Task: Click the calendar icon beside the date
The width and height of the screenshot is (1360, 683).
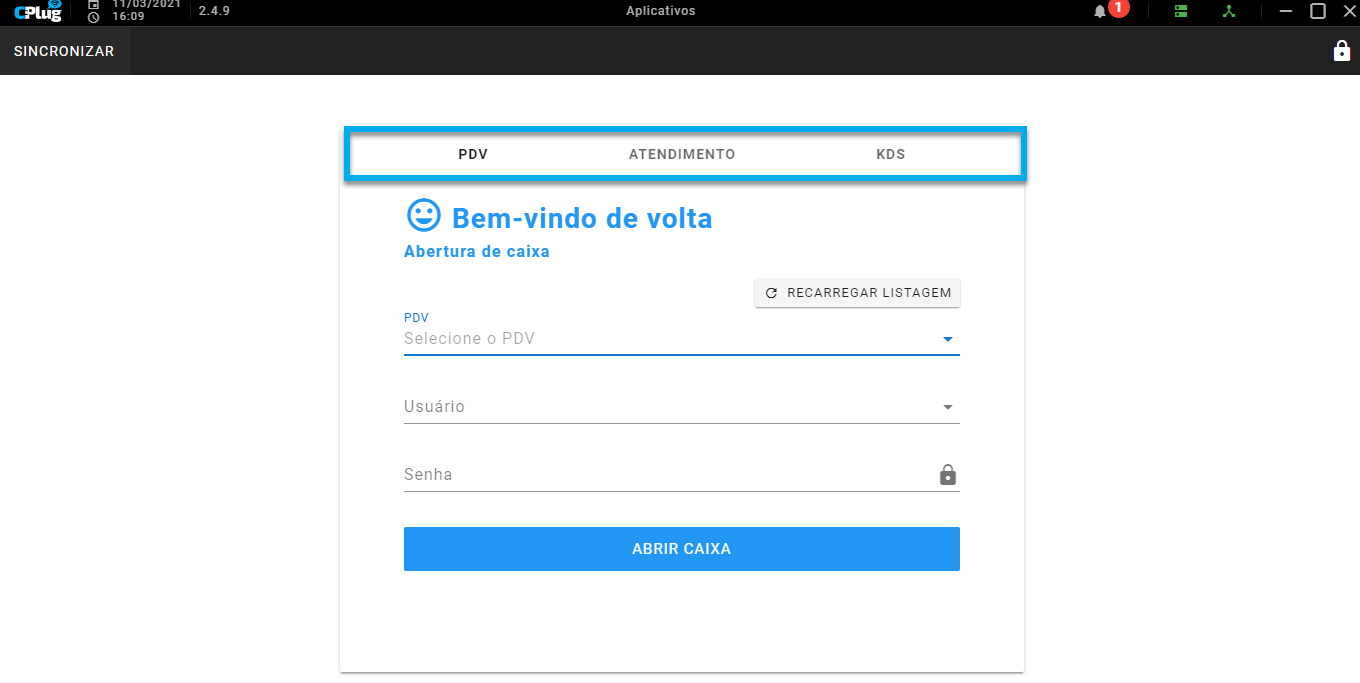Action: click(x=94, y=4)
